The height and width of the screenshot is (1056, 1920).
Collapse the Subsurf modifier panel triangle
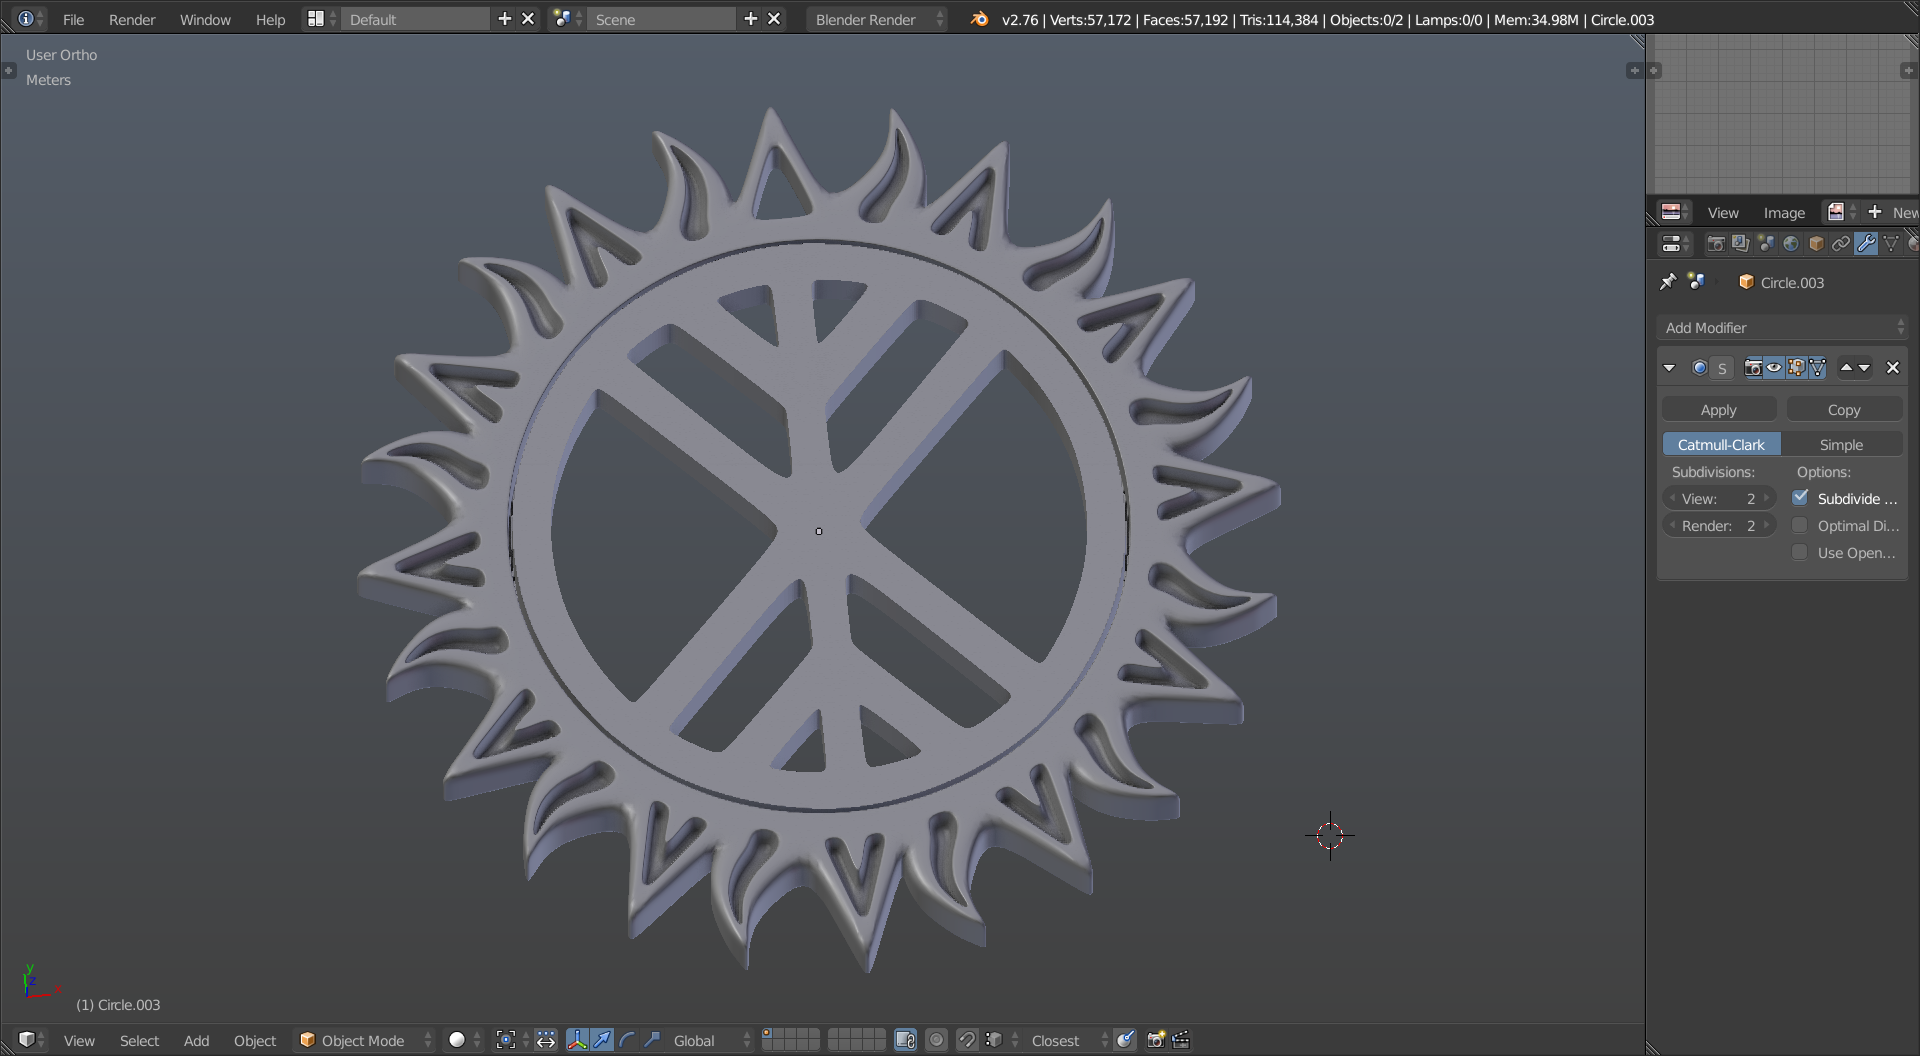(1669, 368)
